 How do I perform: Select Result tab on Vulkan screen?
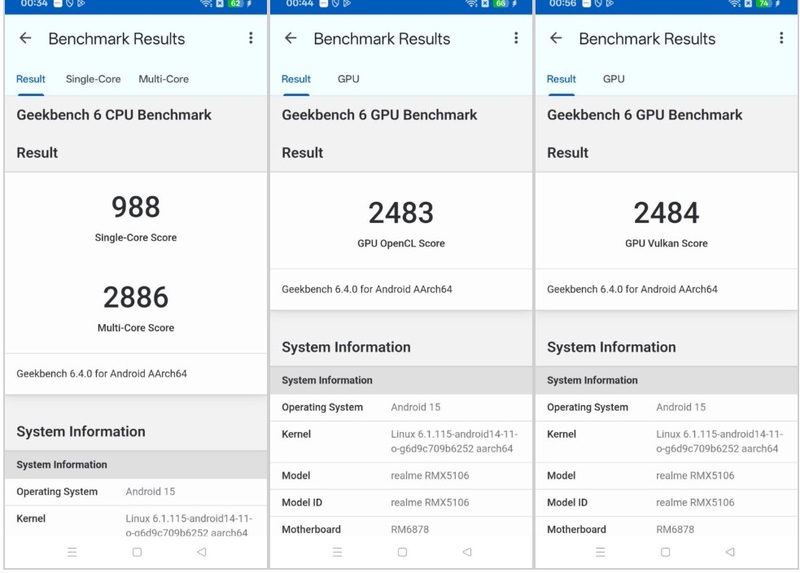561,79
